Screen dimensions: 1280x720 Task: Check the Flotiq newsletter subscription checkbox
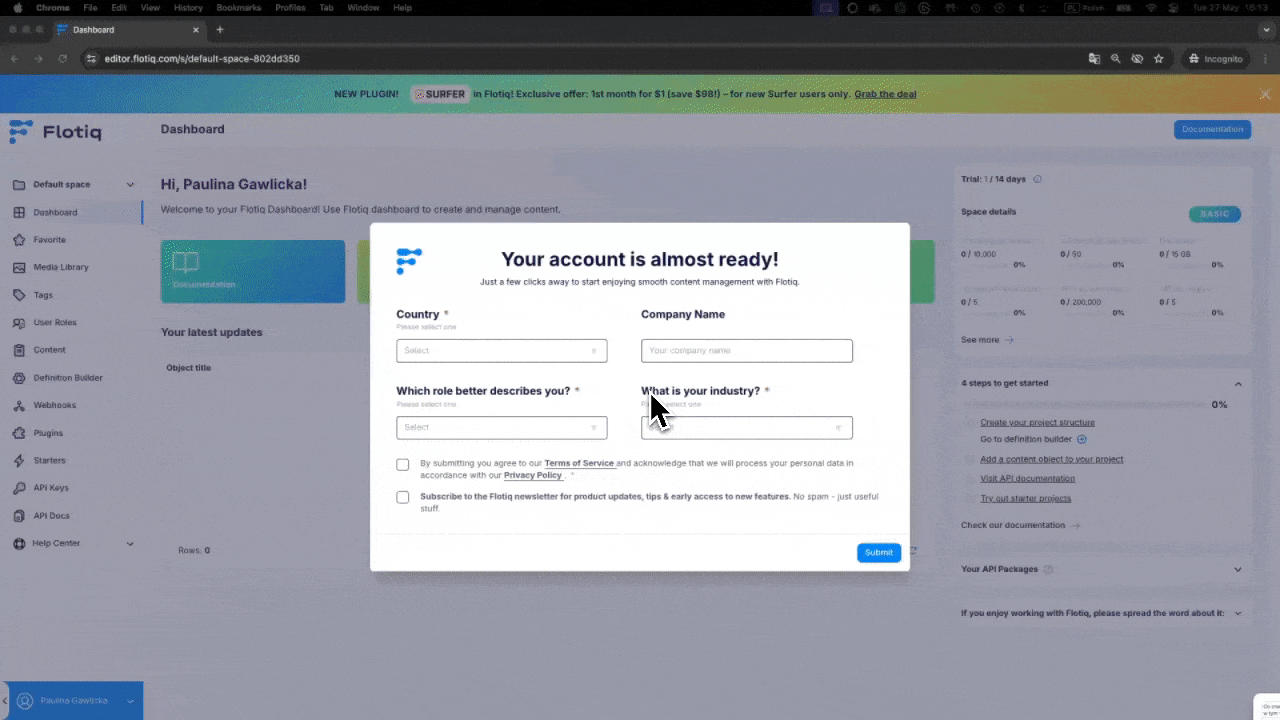pos(403,497)
